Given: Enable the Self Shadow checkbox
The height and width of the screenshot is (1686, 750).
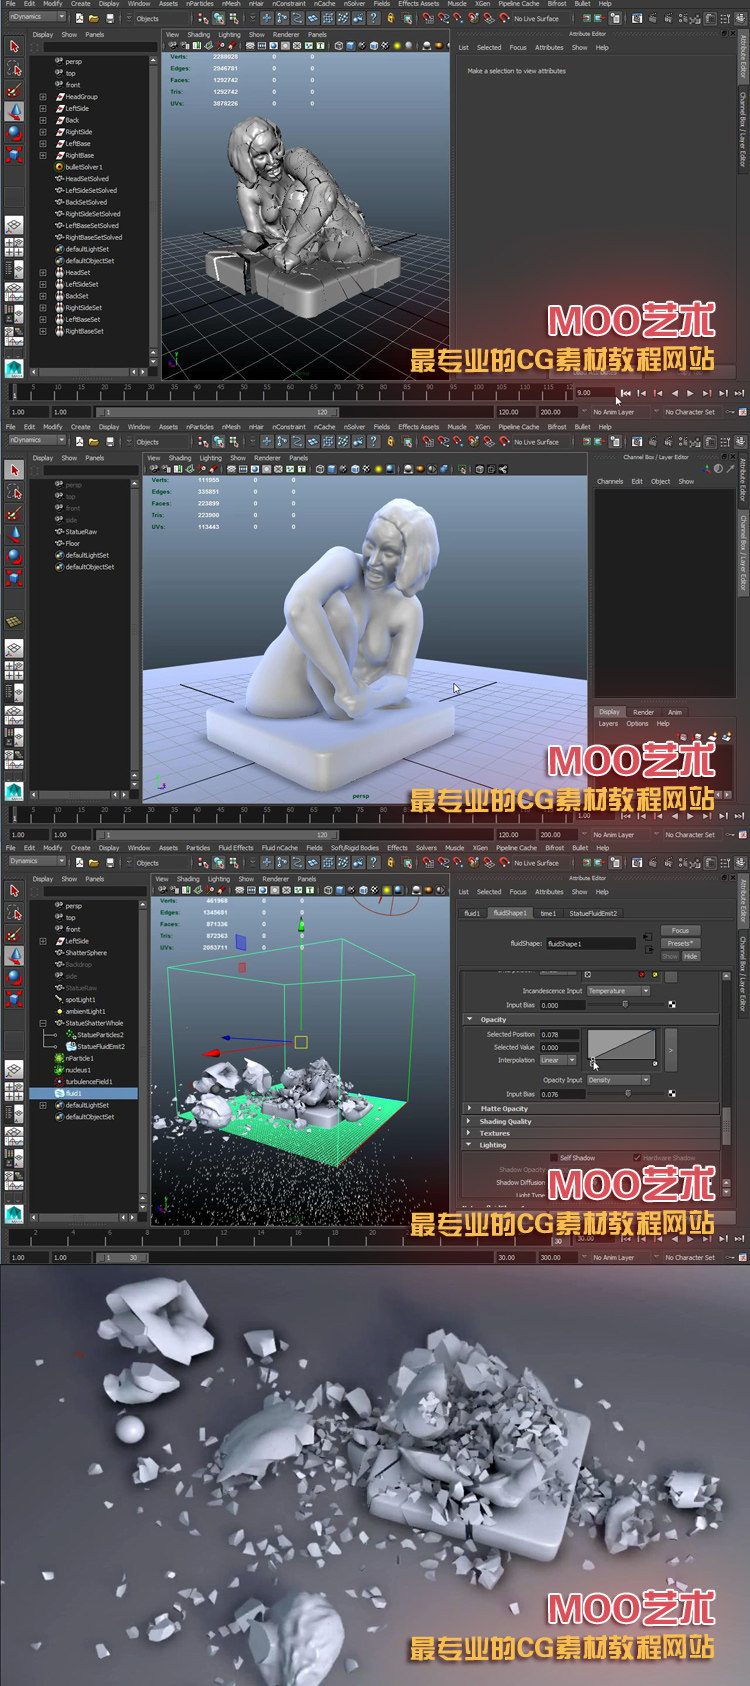Looking at the screenshot, I should click(552, 1157).
